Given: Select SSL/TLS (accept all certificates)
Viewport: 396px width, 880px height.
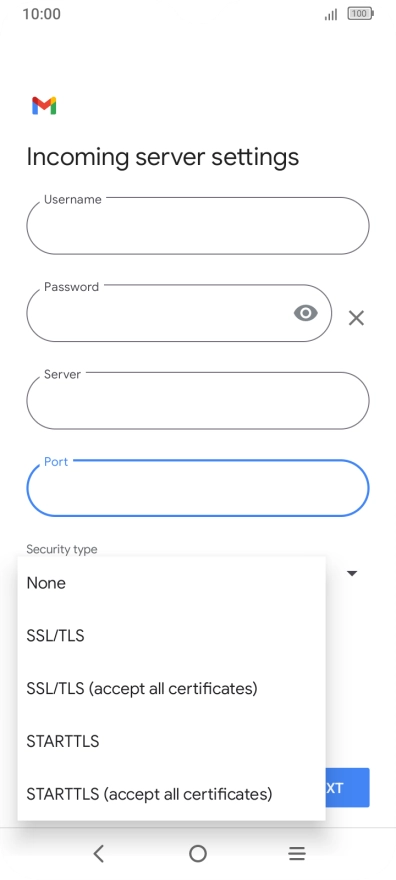Looking at the screenshot, I should pos(172,689).
